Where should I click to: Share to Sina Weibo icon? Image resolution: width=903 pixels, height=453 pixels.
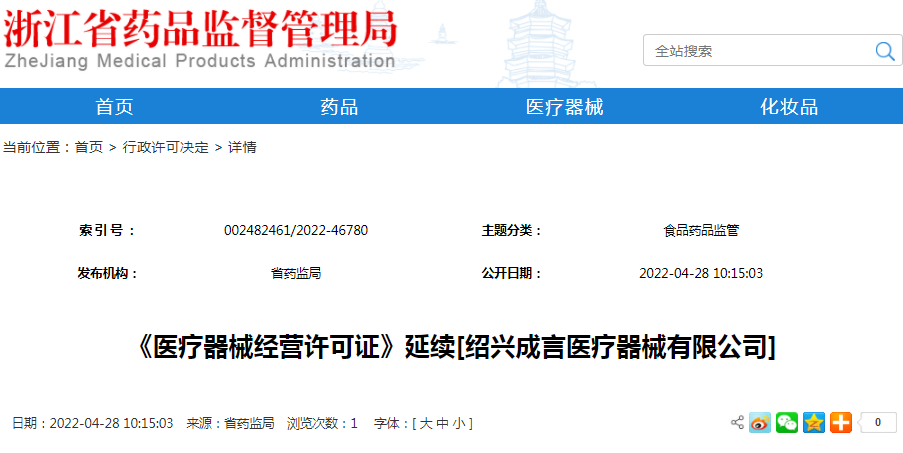(760, 422)
